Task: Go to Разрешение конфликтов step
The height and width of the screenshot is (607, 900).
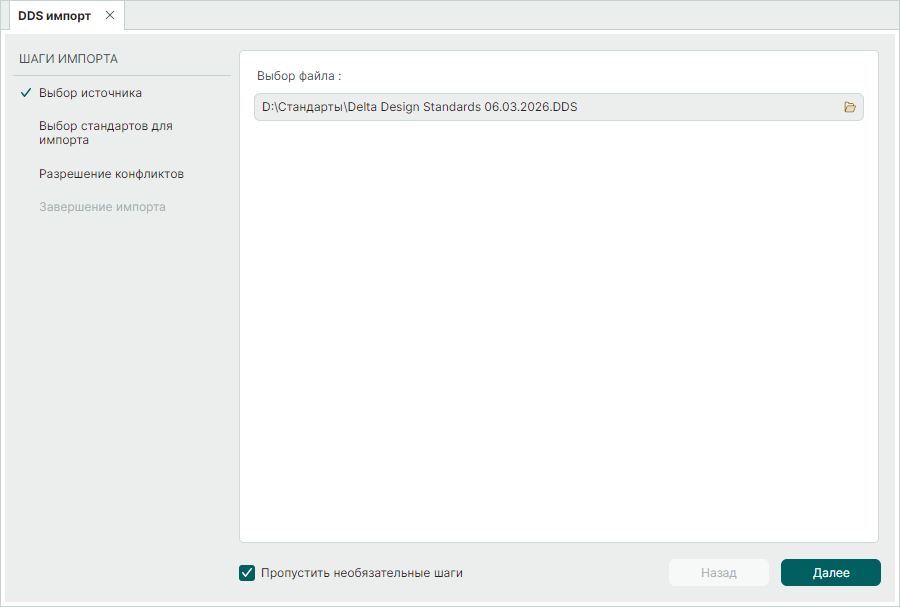Action: point(111,174)
